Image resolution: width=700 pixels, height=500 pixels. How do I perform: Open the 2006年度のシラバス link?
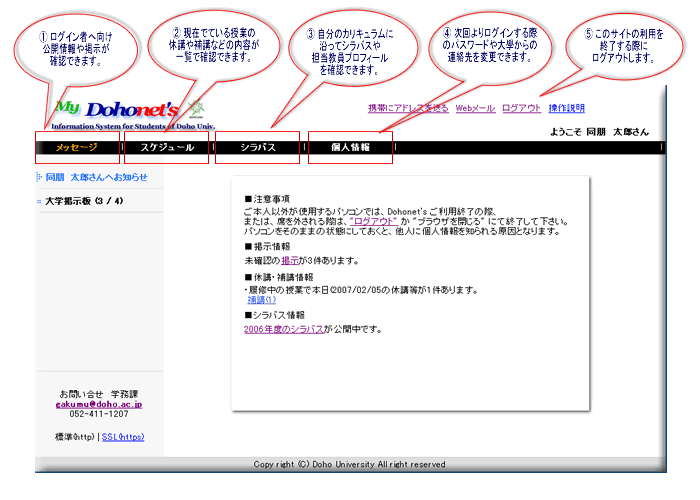click(283, 329)
